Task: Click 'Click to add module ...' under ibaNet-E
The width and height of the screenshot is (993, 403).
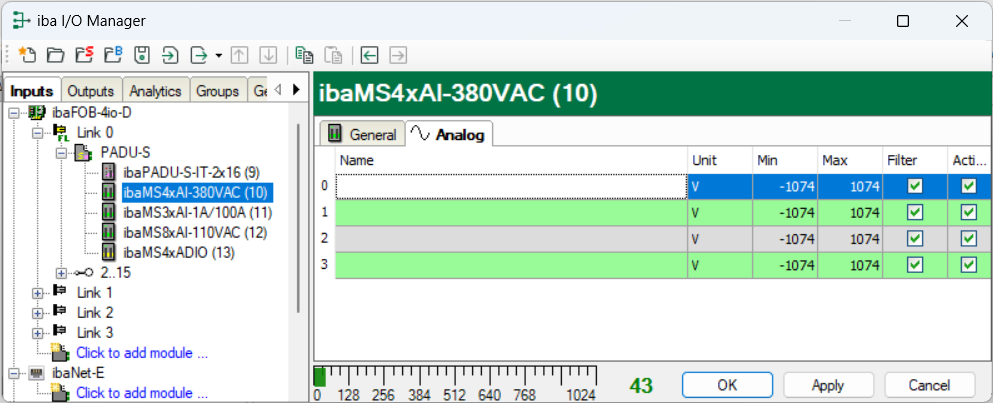Action: tap(142, 393)
